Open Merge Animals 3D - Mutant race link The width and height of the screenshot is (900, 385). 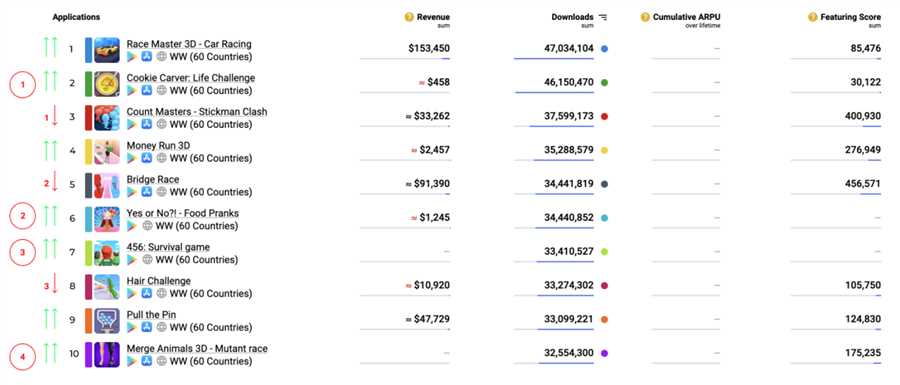coord(197,348)
